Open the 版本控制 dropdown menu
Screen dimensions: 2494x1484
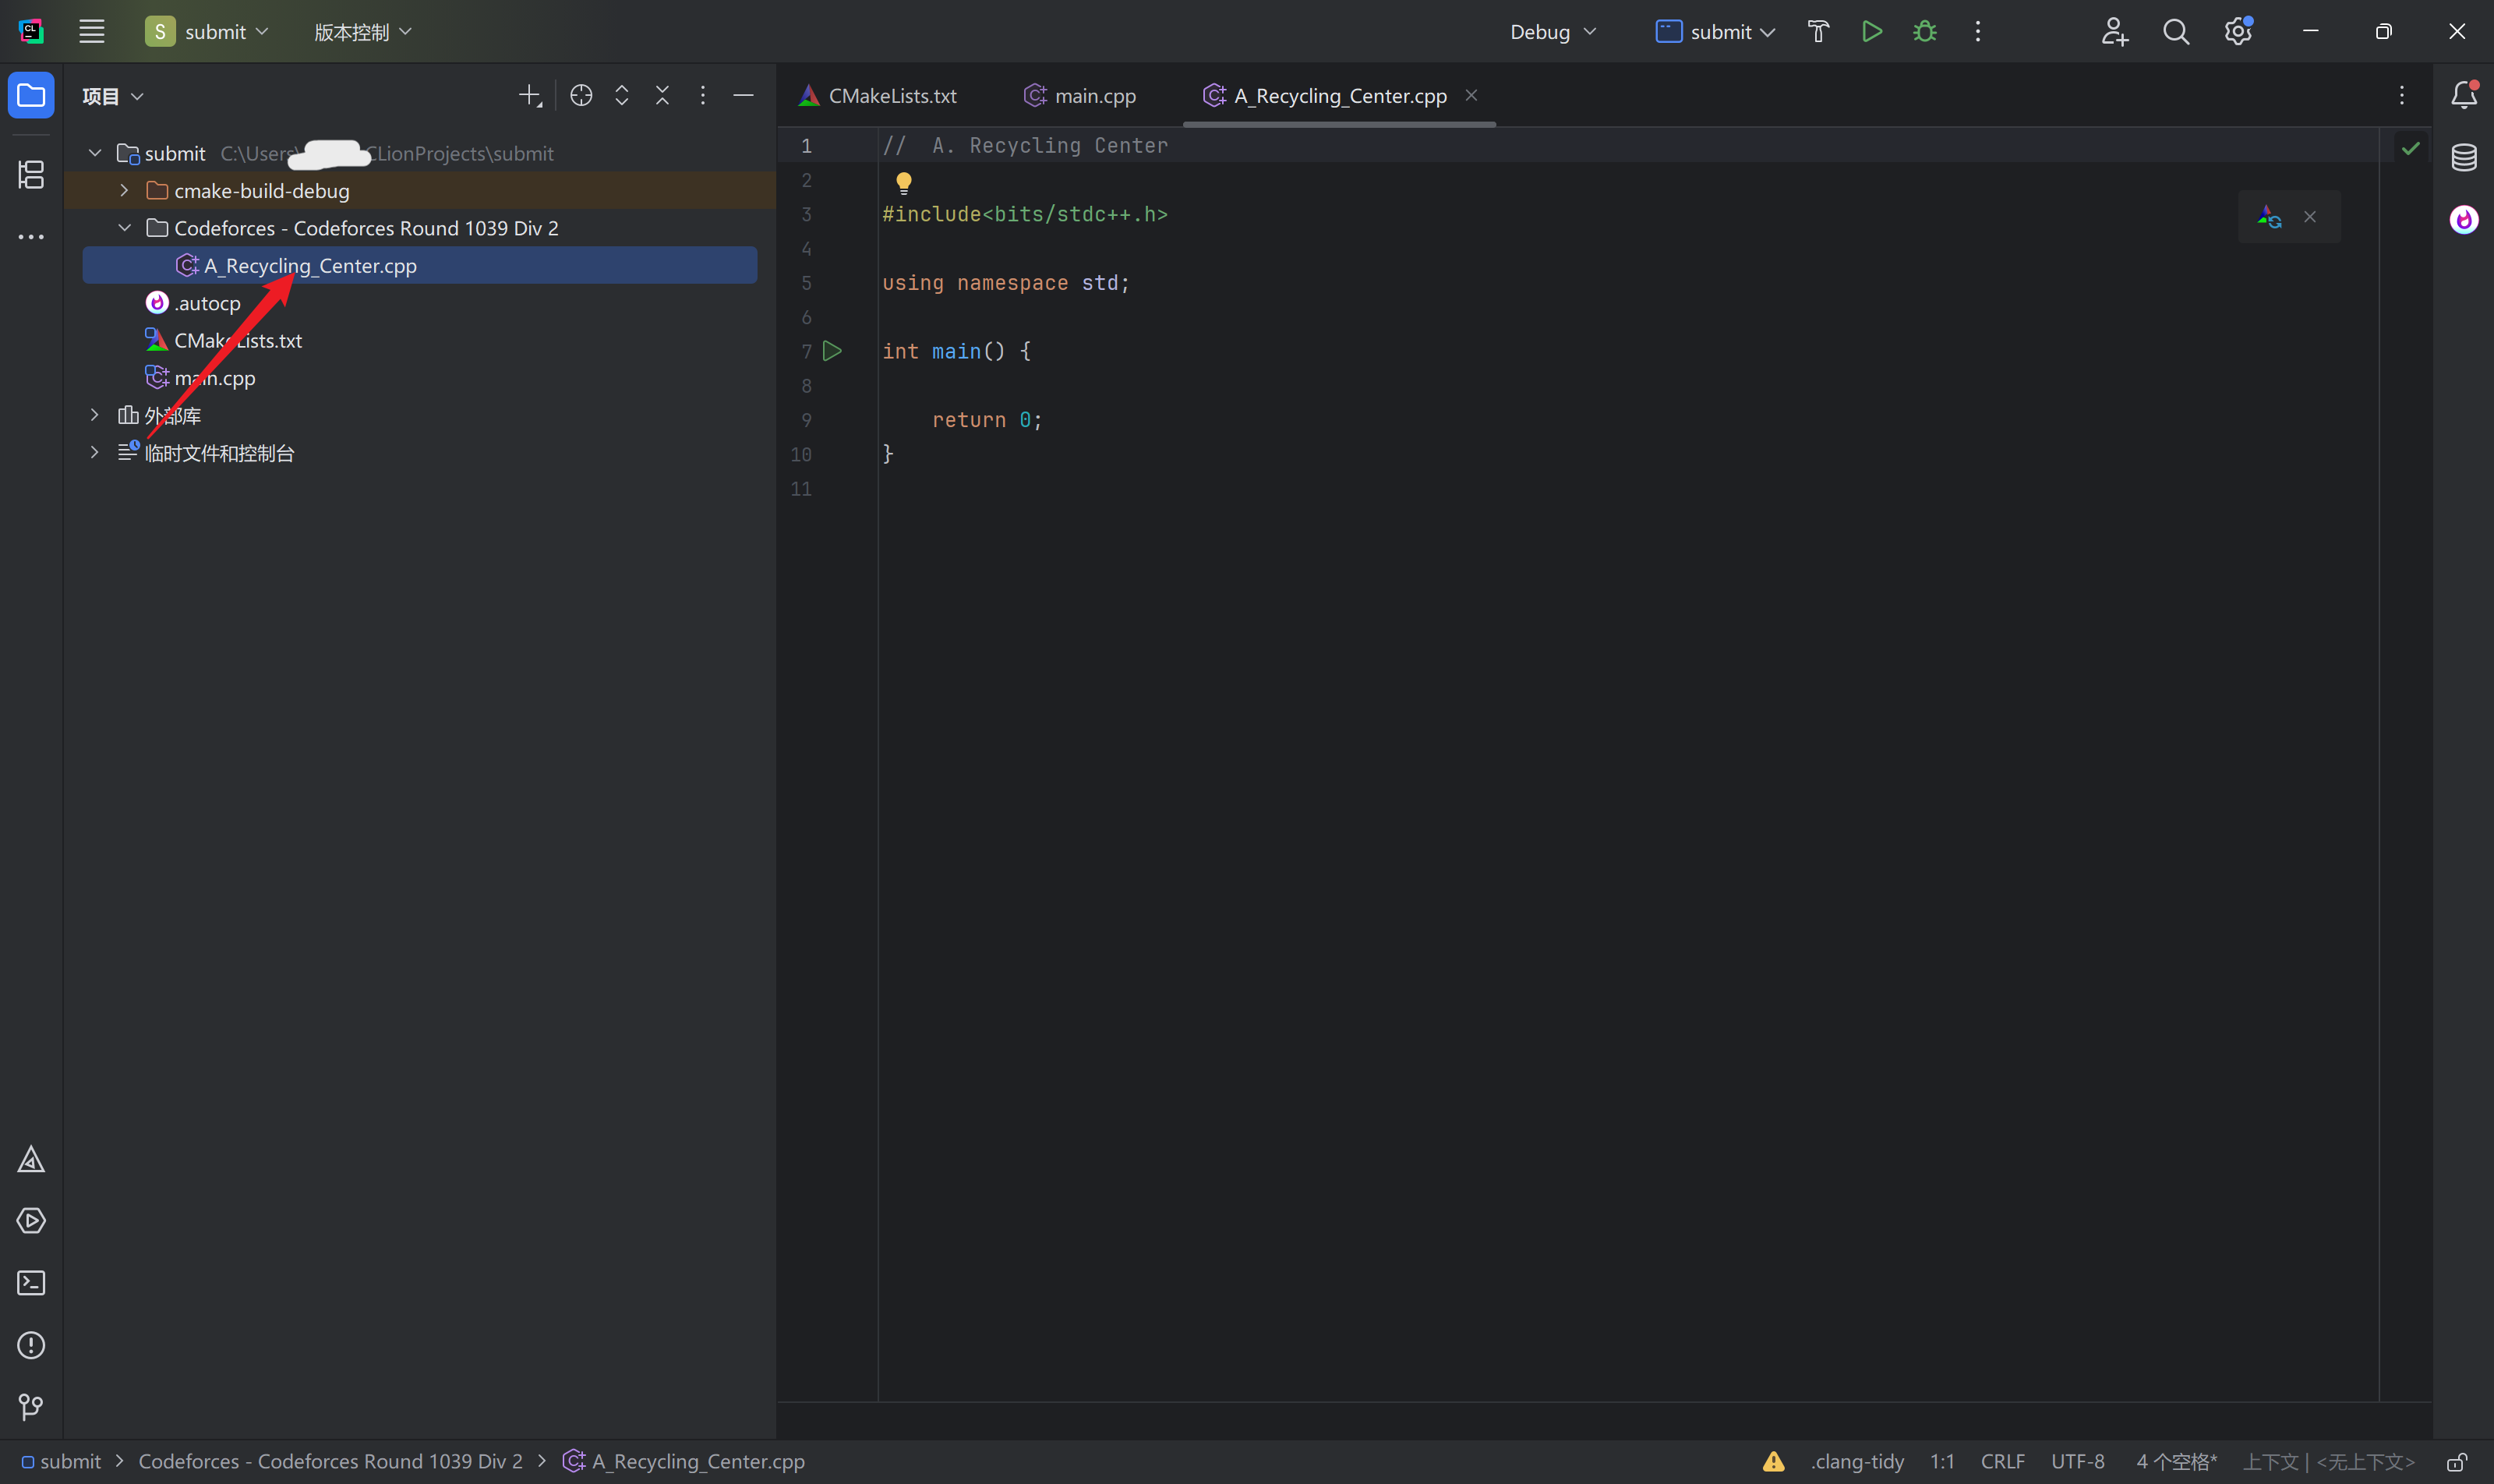click(362, 32)
